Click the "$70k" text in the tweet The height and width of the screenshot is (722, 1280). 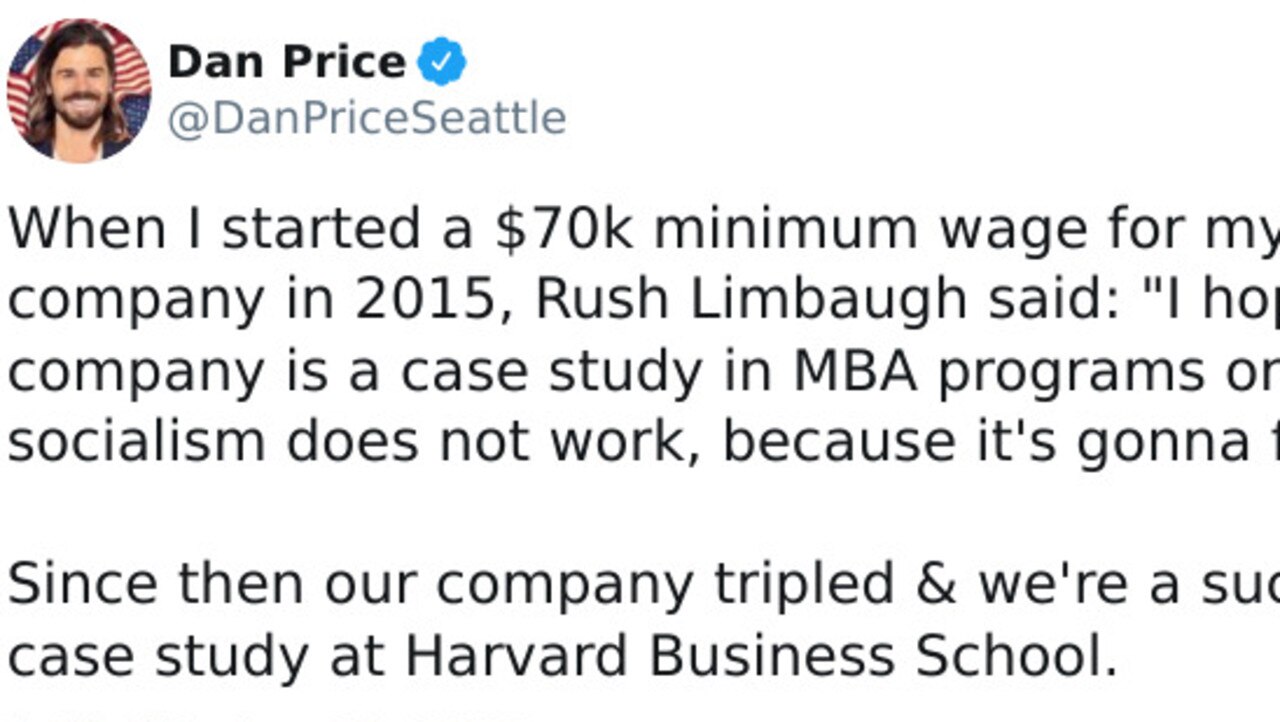point(564,230)
